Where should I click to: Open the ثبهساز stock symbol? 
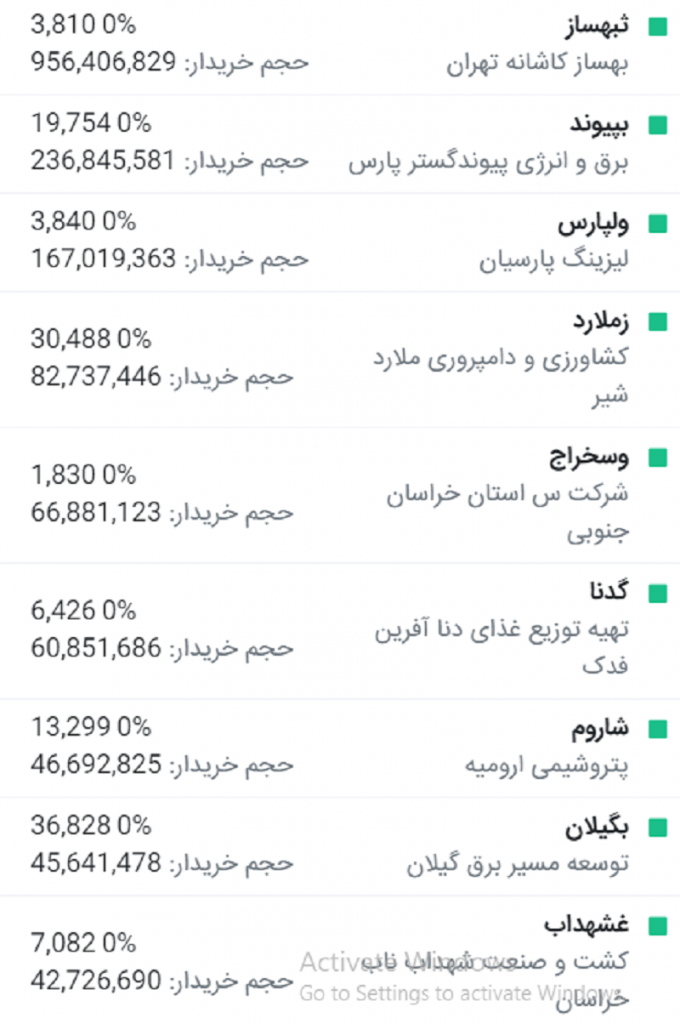[x=598, y=25]
